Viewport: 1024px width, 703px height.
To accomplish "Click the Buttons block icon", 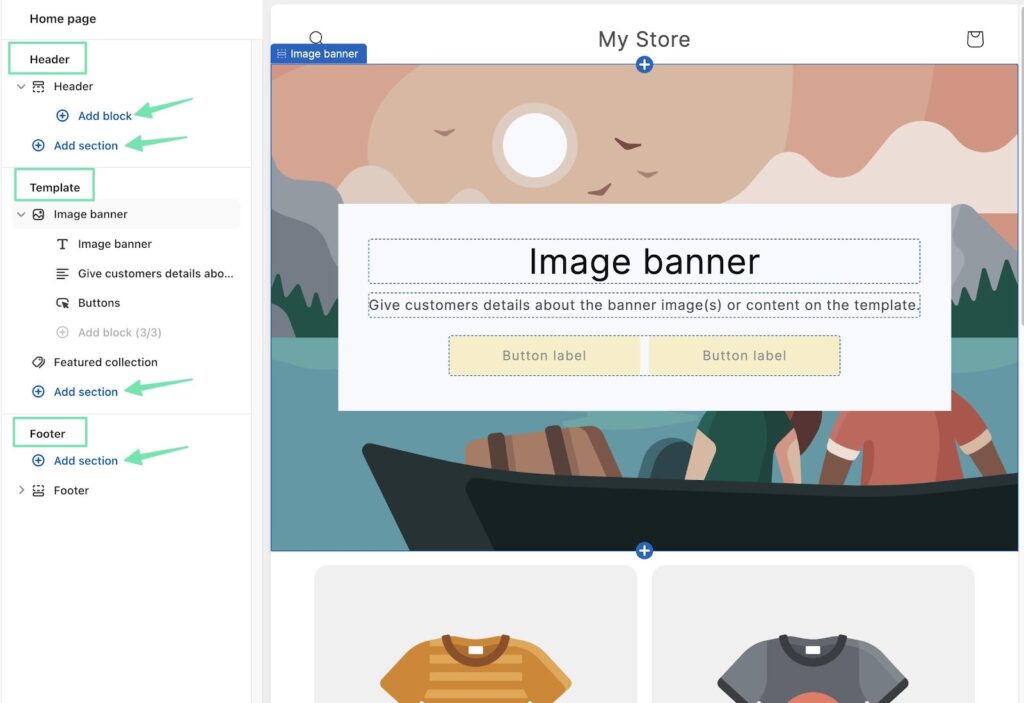I will (x=62, y=303).
